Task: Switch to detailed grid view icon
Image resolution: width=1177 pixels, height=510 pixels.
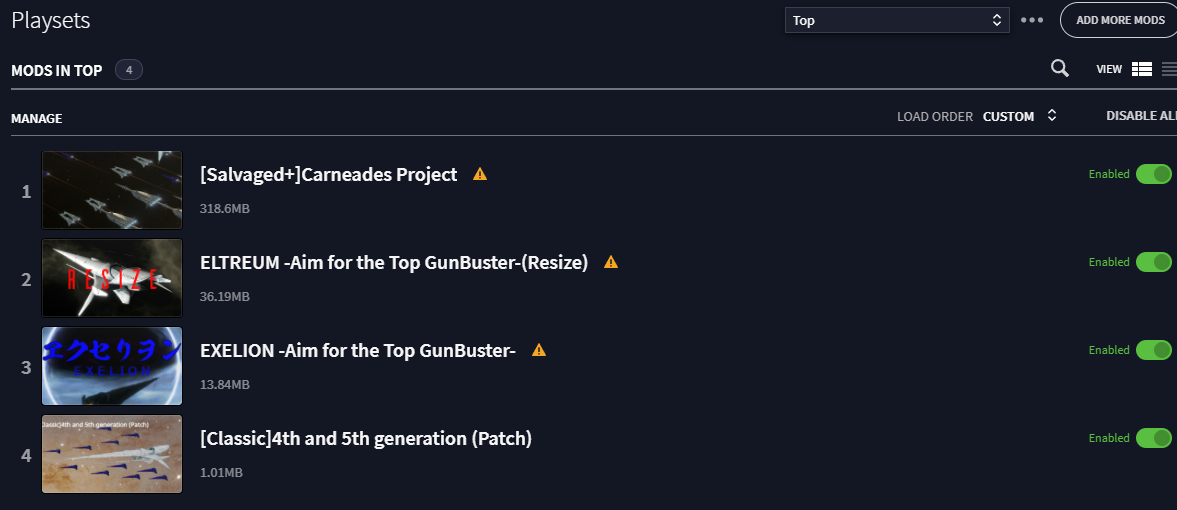Action: click(x=1142, y=69)
